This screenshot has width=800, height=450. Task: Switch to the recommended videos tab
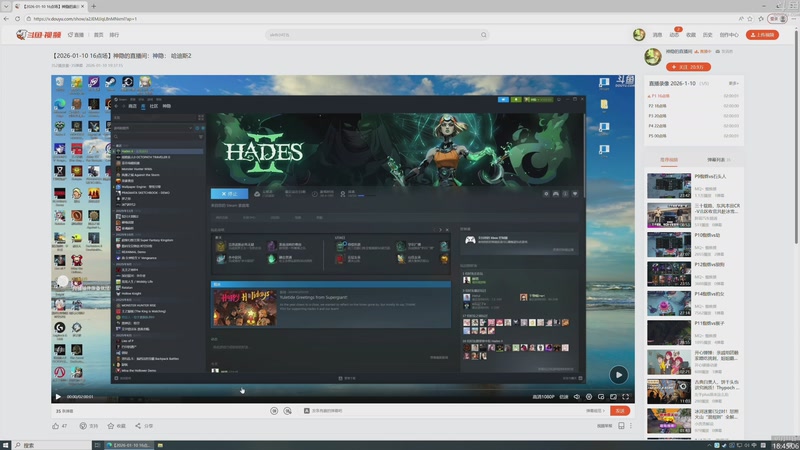coord(669,160)
